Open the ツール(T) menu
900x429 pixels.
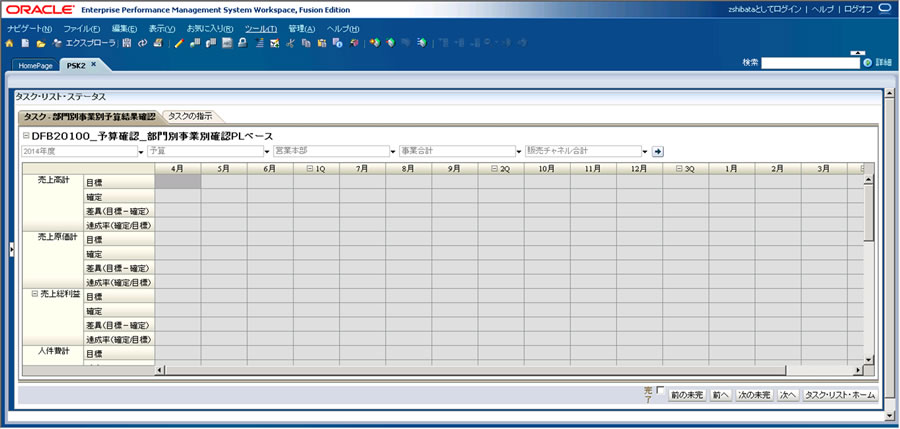(260, 28)
